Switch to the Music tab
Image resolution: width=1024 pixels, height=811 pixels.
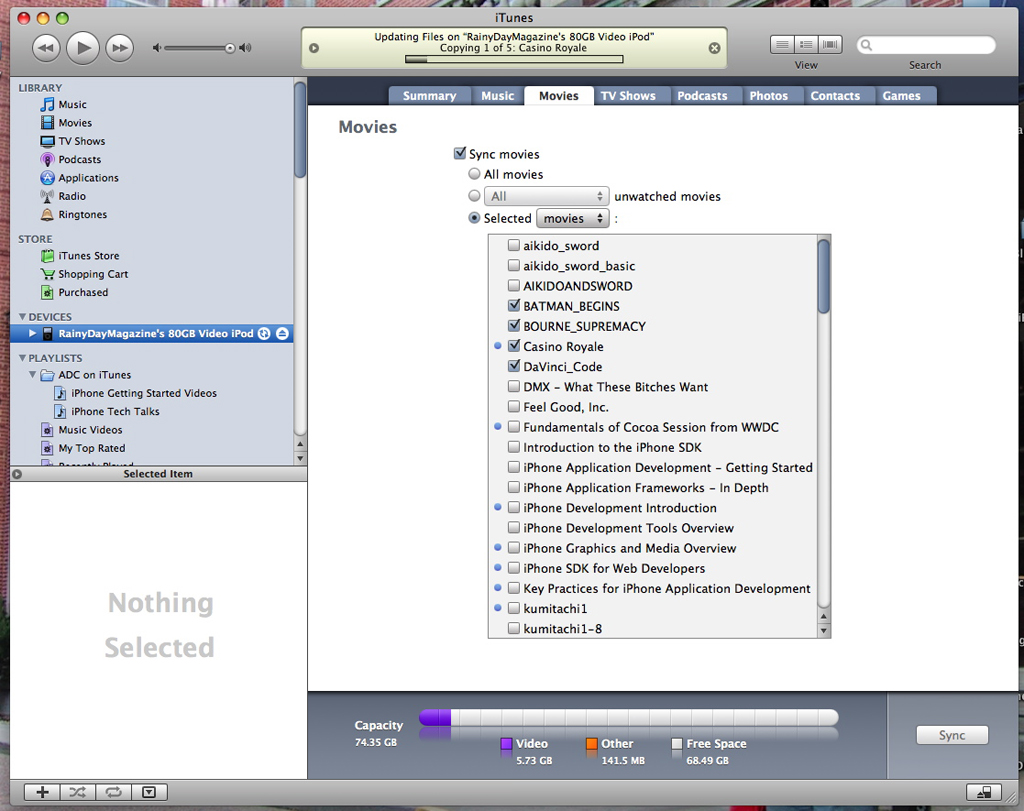click(498, 95)
